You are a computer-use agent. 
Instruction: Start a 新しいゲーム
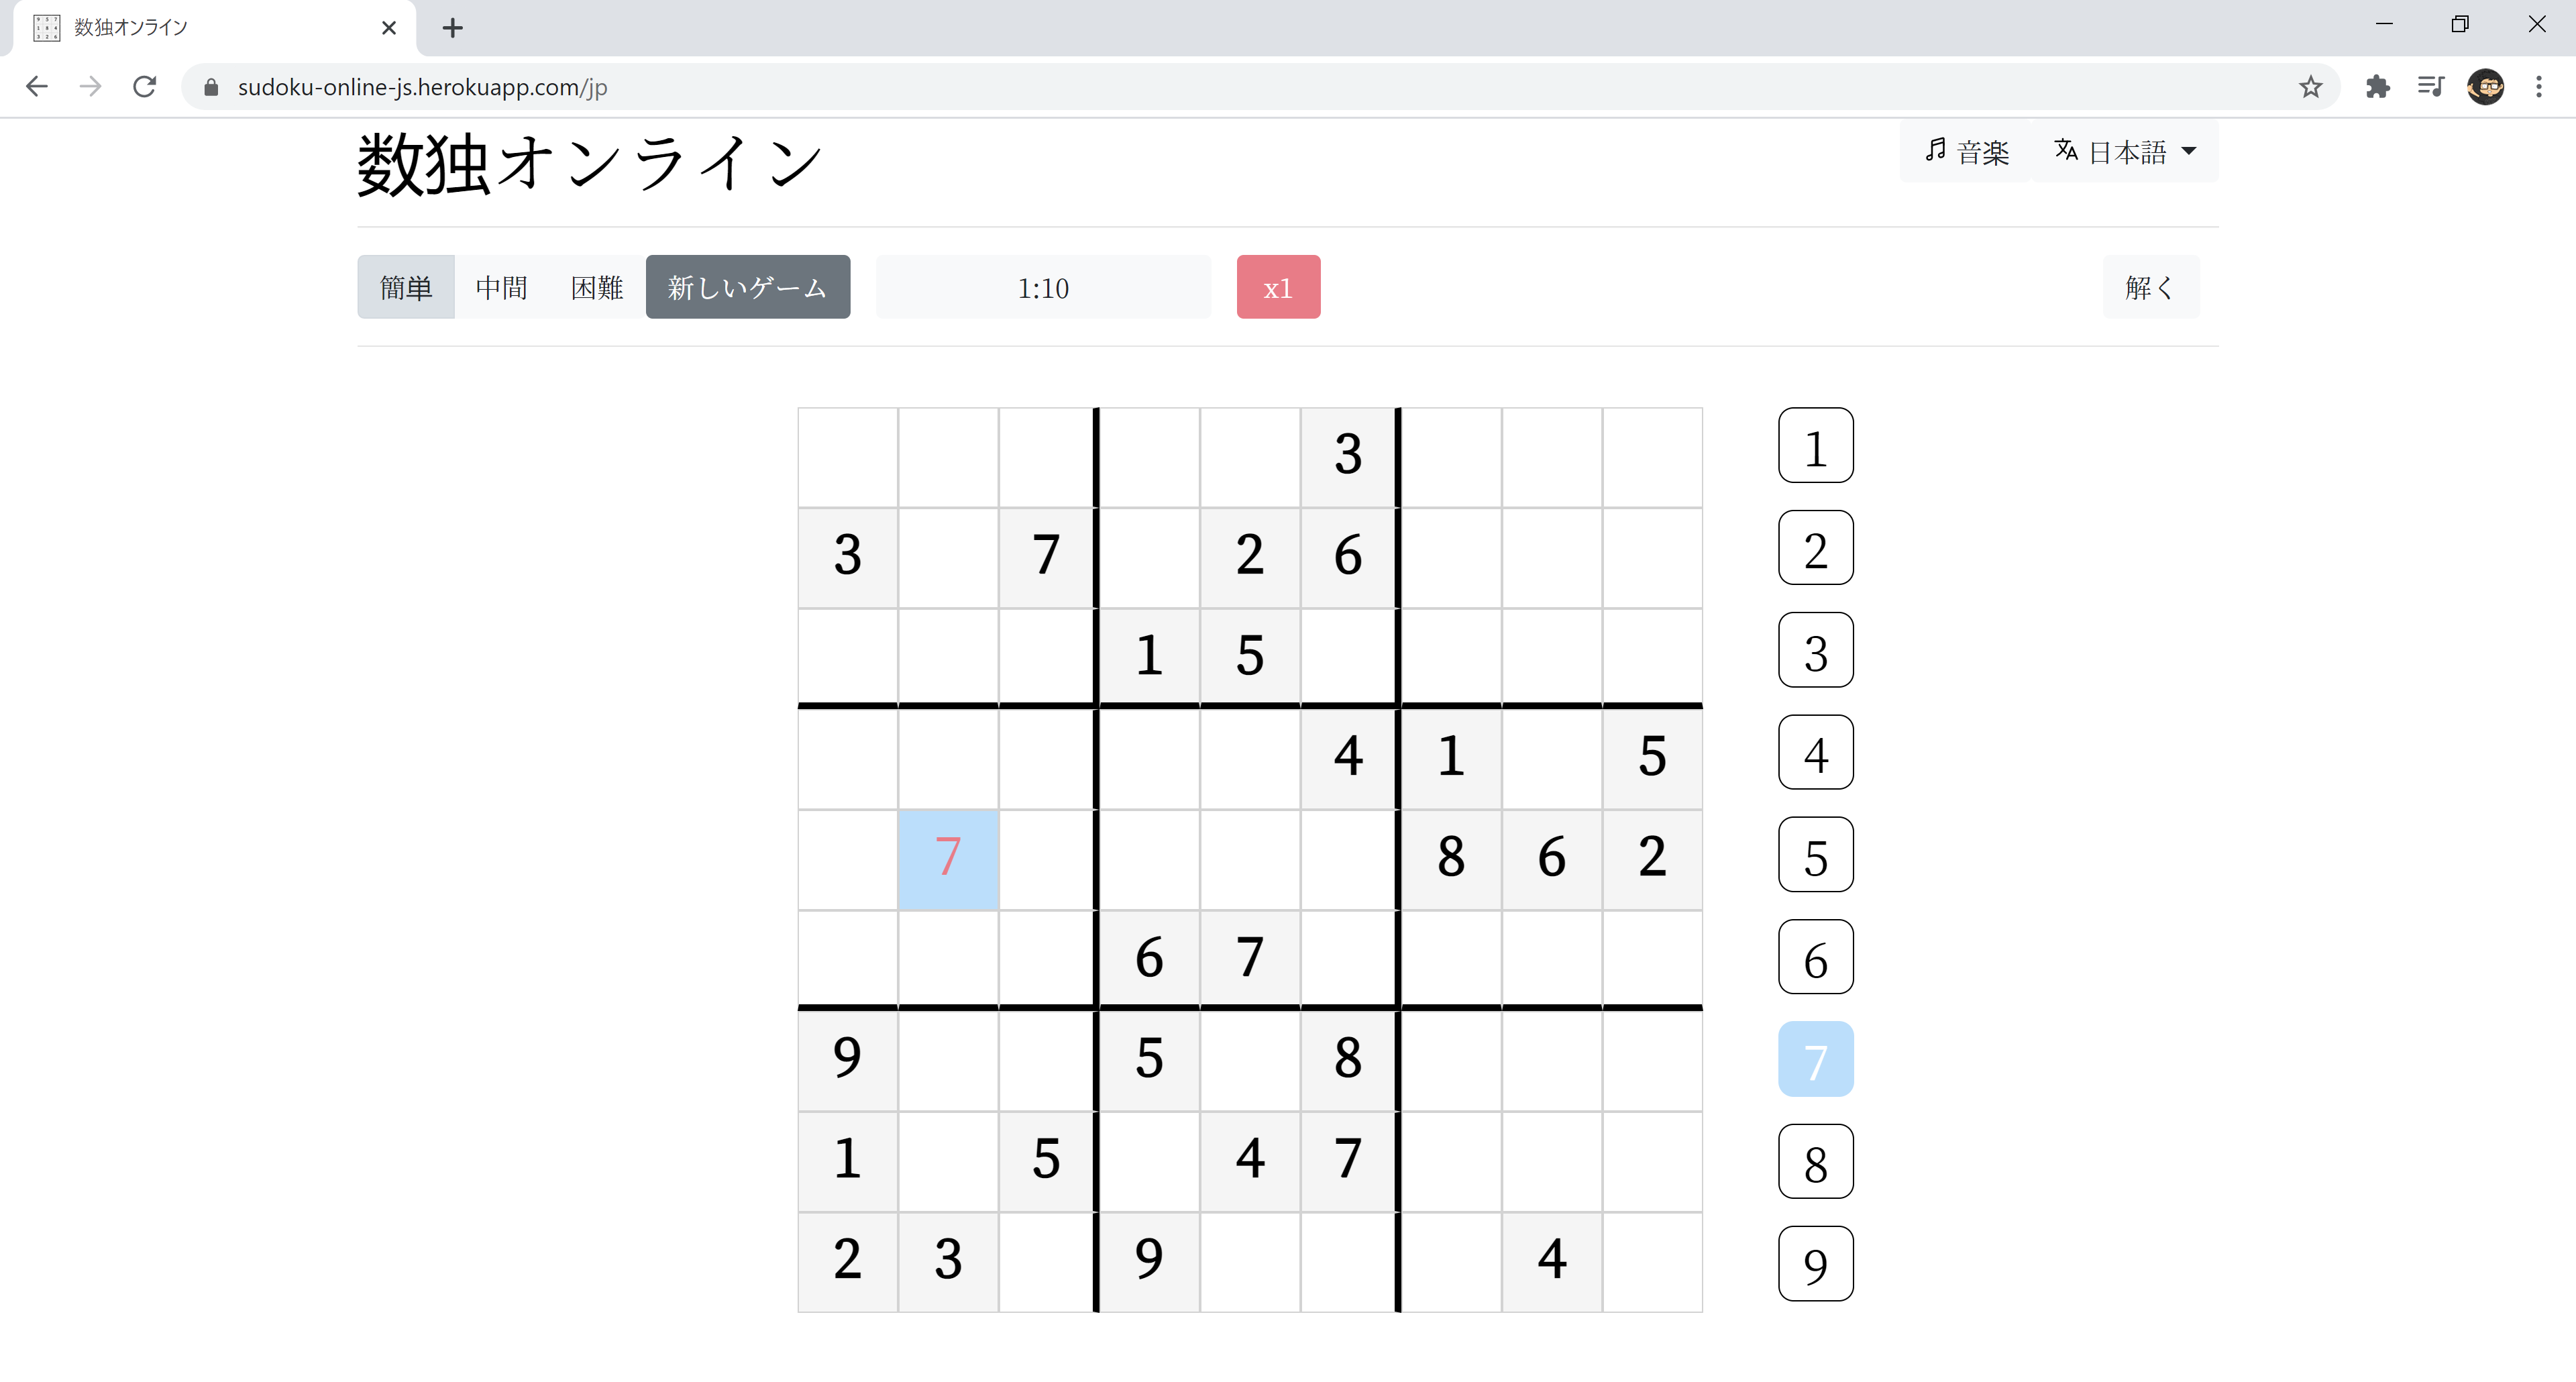748,288
